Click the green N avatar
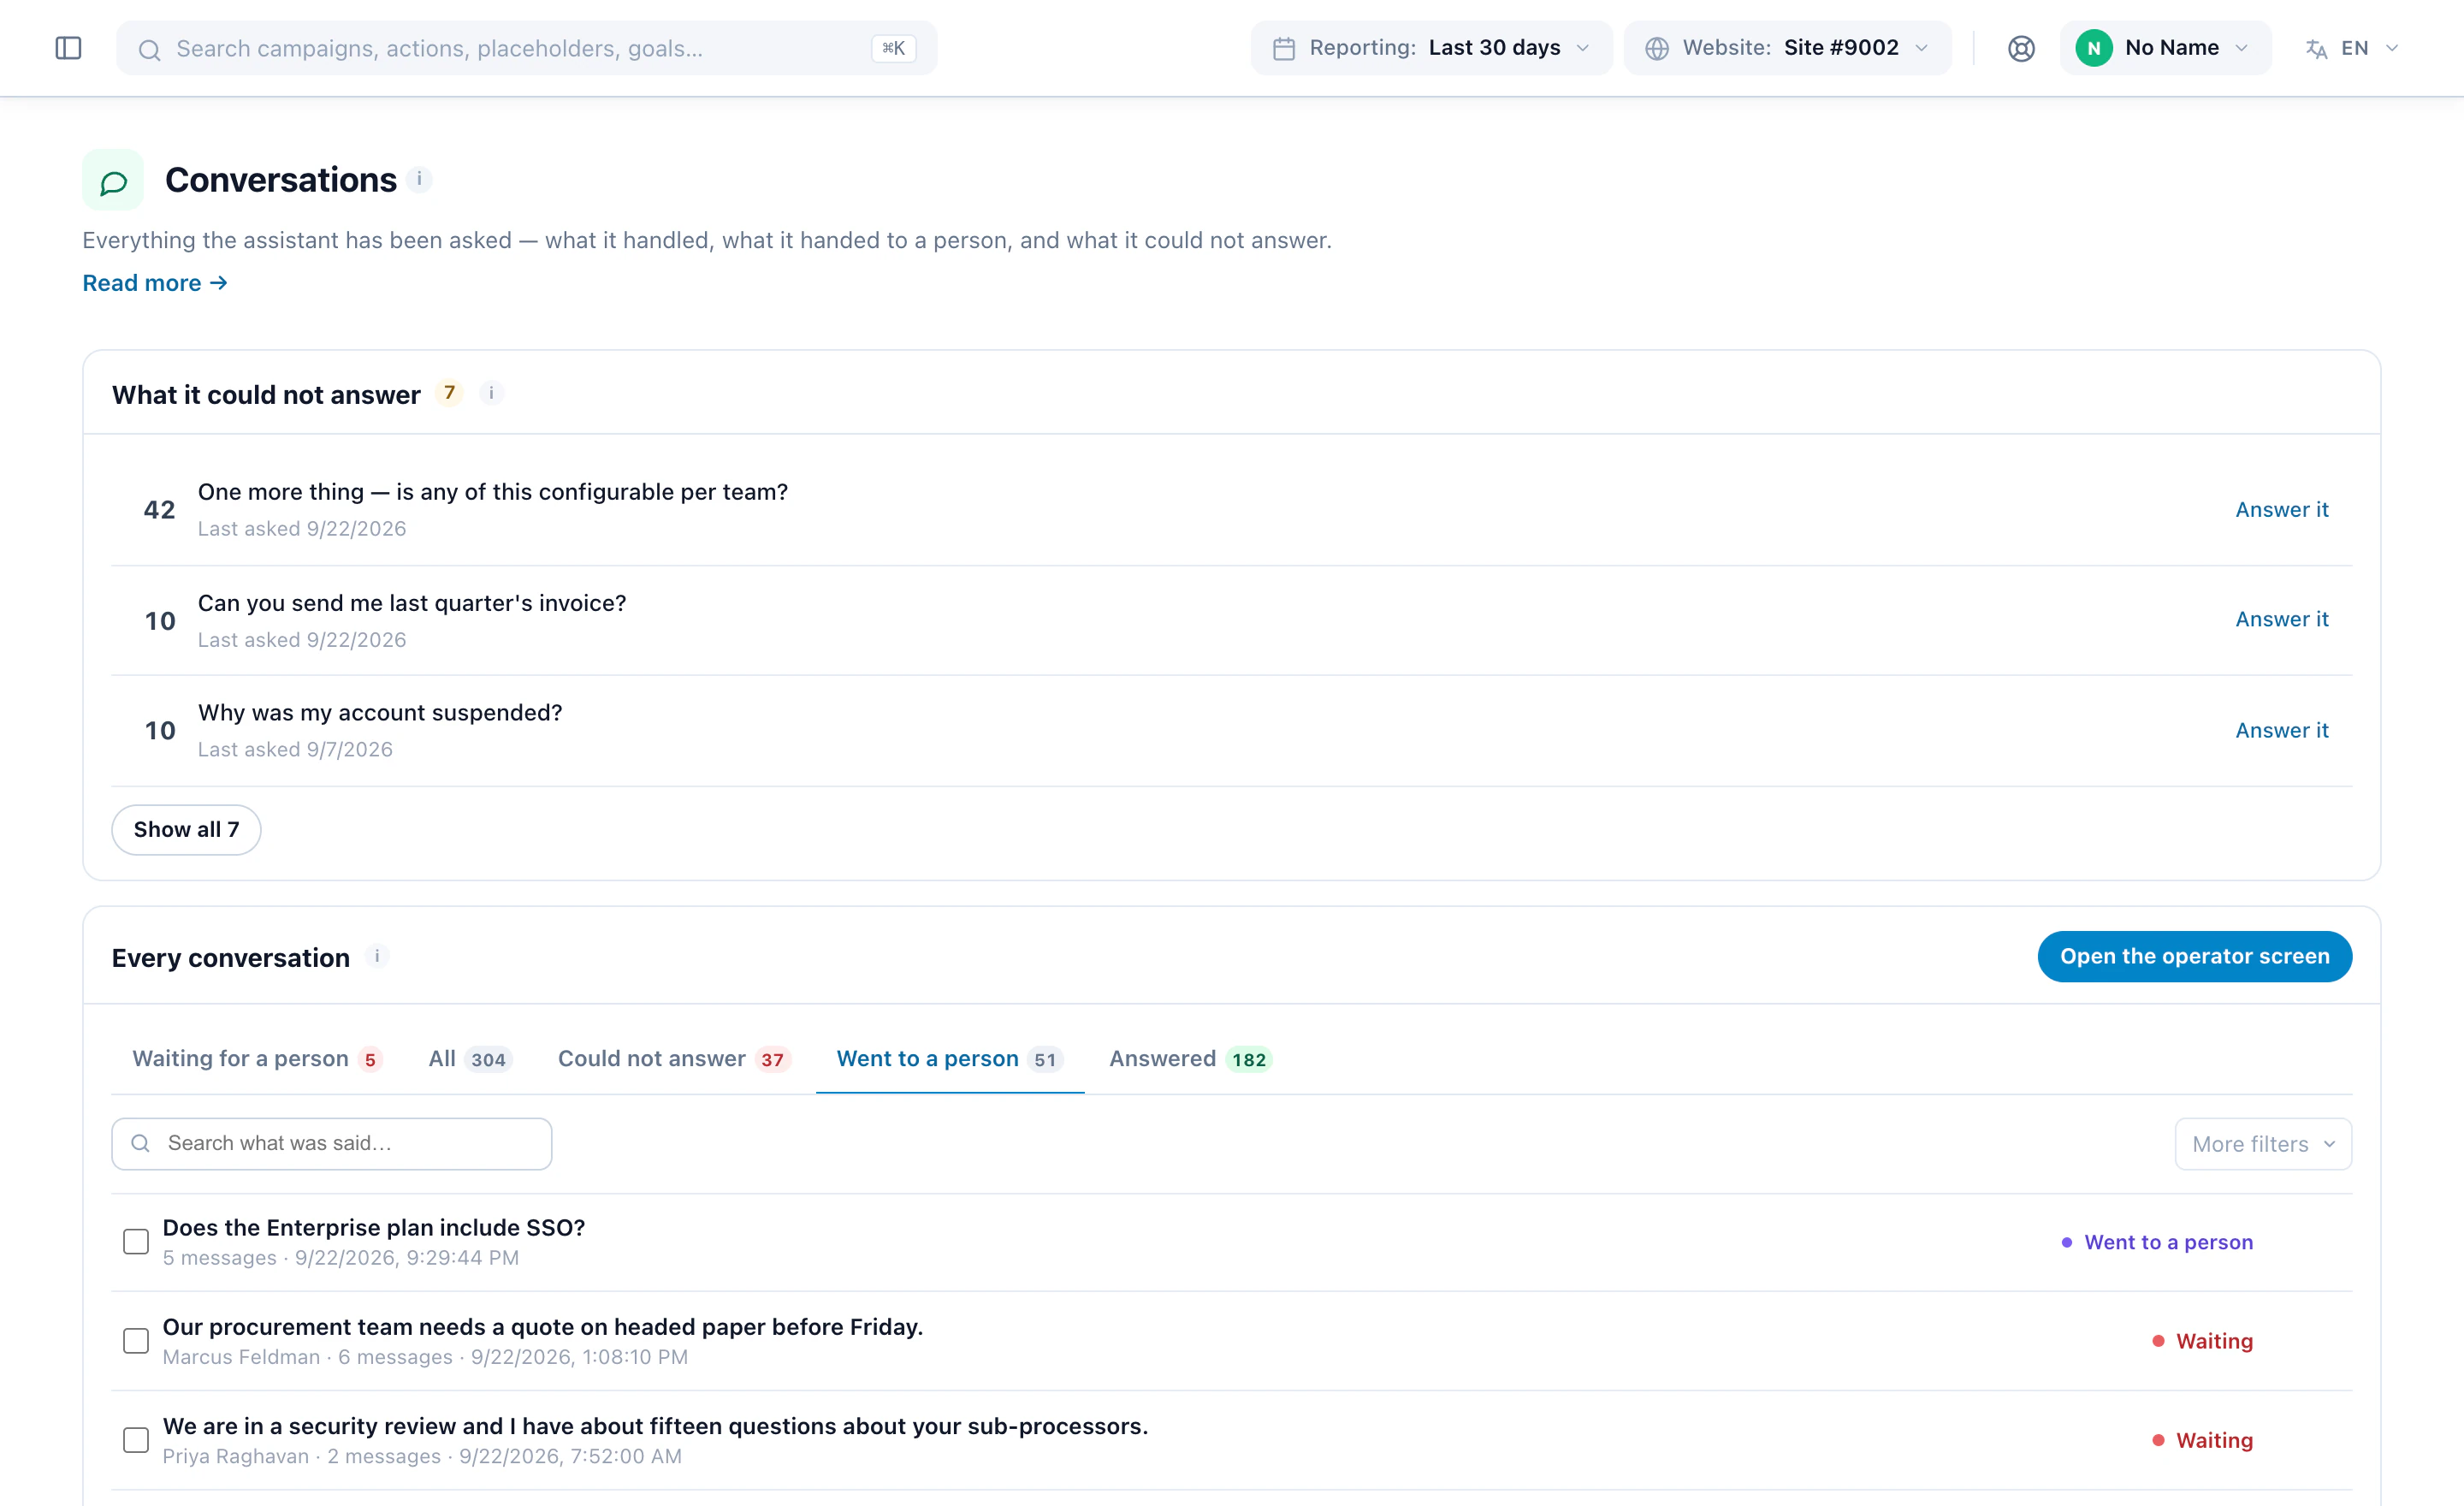Viewport: 2464px width, 1506px height. point(2094,48)
